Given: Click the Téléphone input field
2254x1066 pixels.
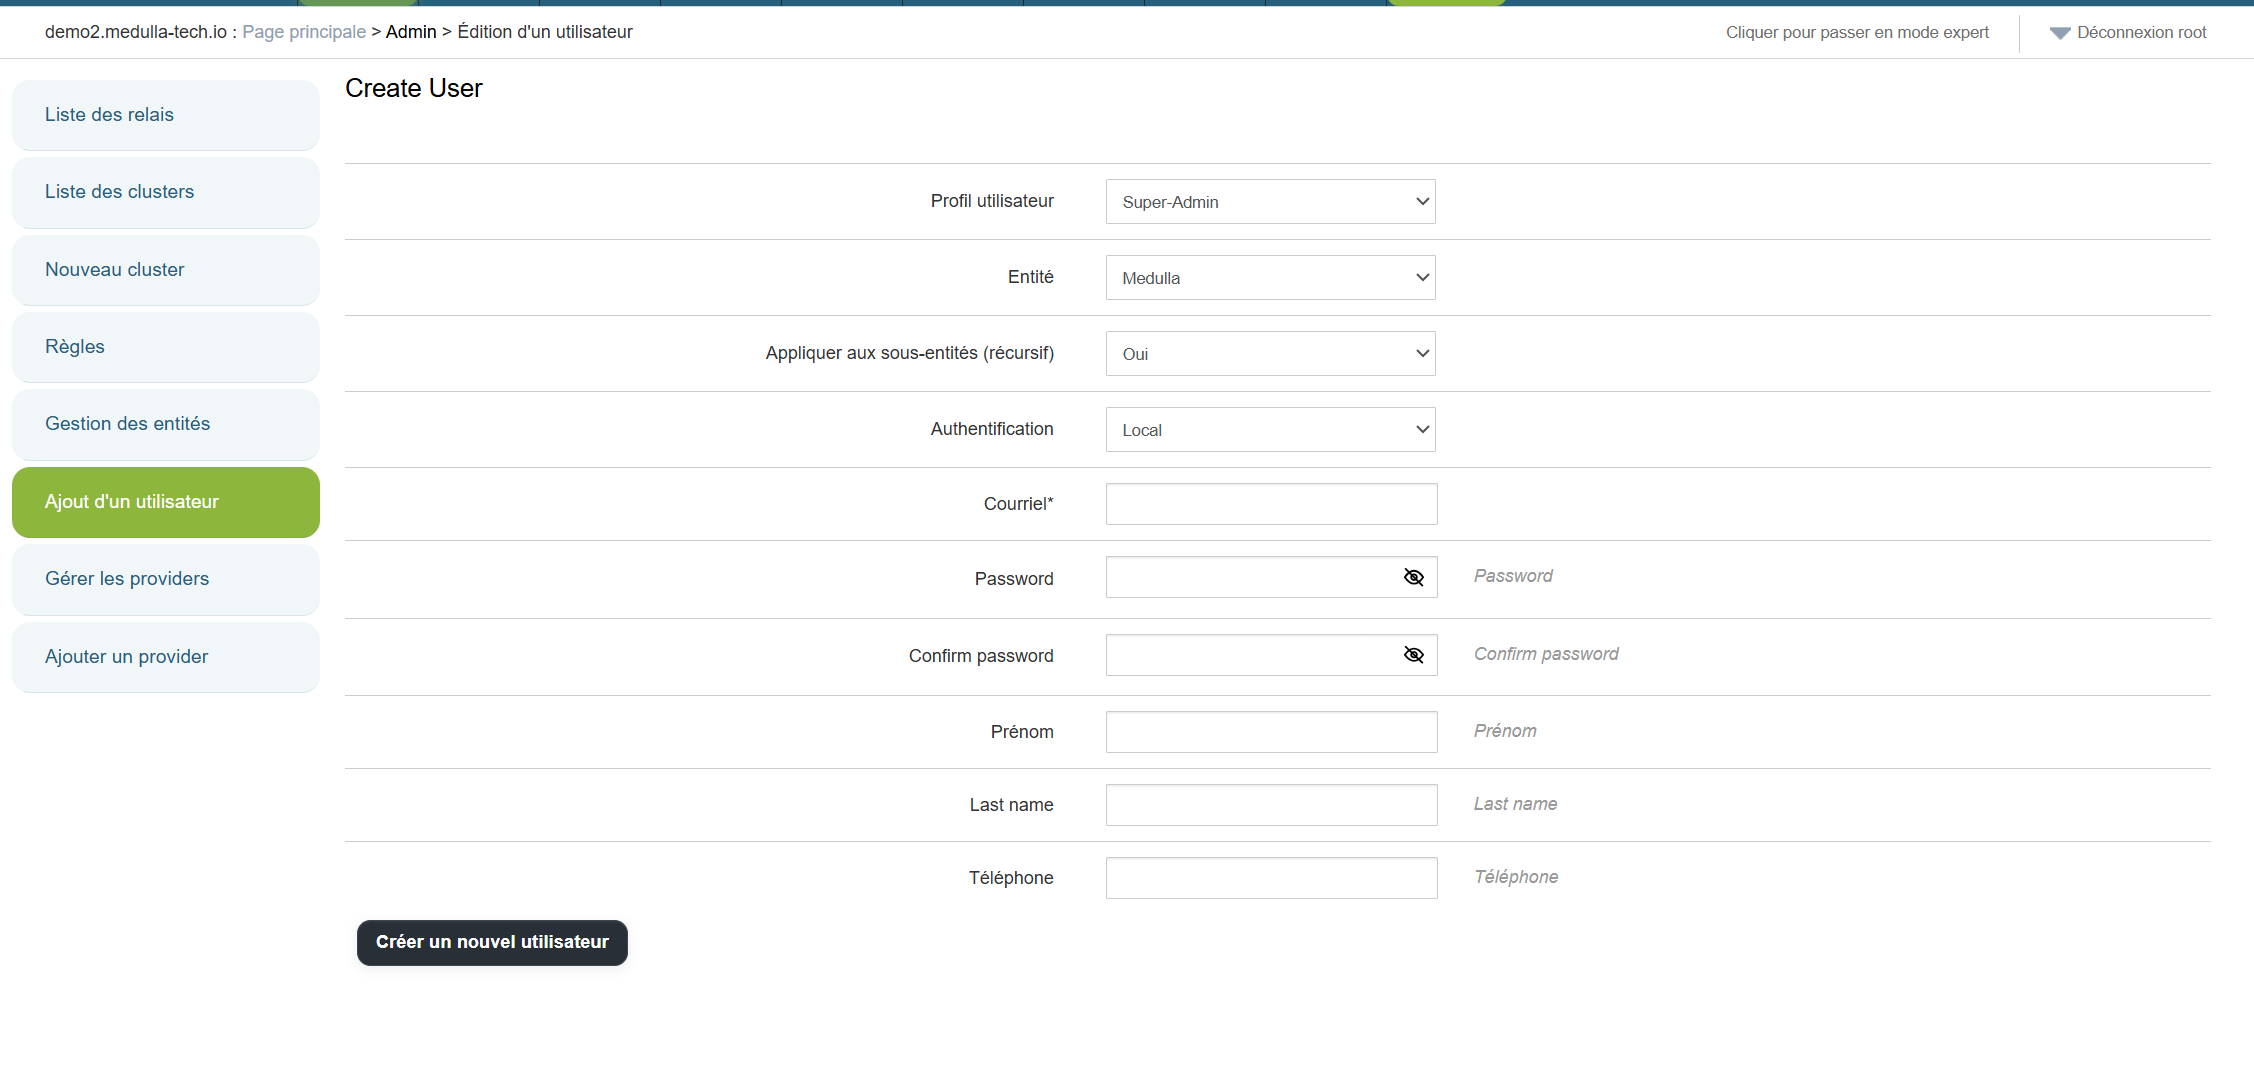Looking at the screenshot, I should (x=1270, y=878).
